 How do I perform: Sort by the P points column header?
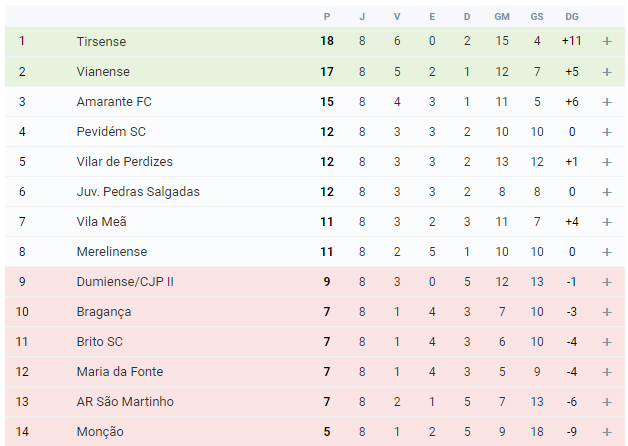[327, 16]
